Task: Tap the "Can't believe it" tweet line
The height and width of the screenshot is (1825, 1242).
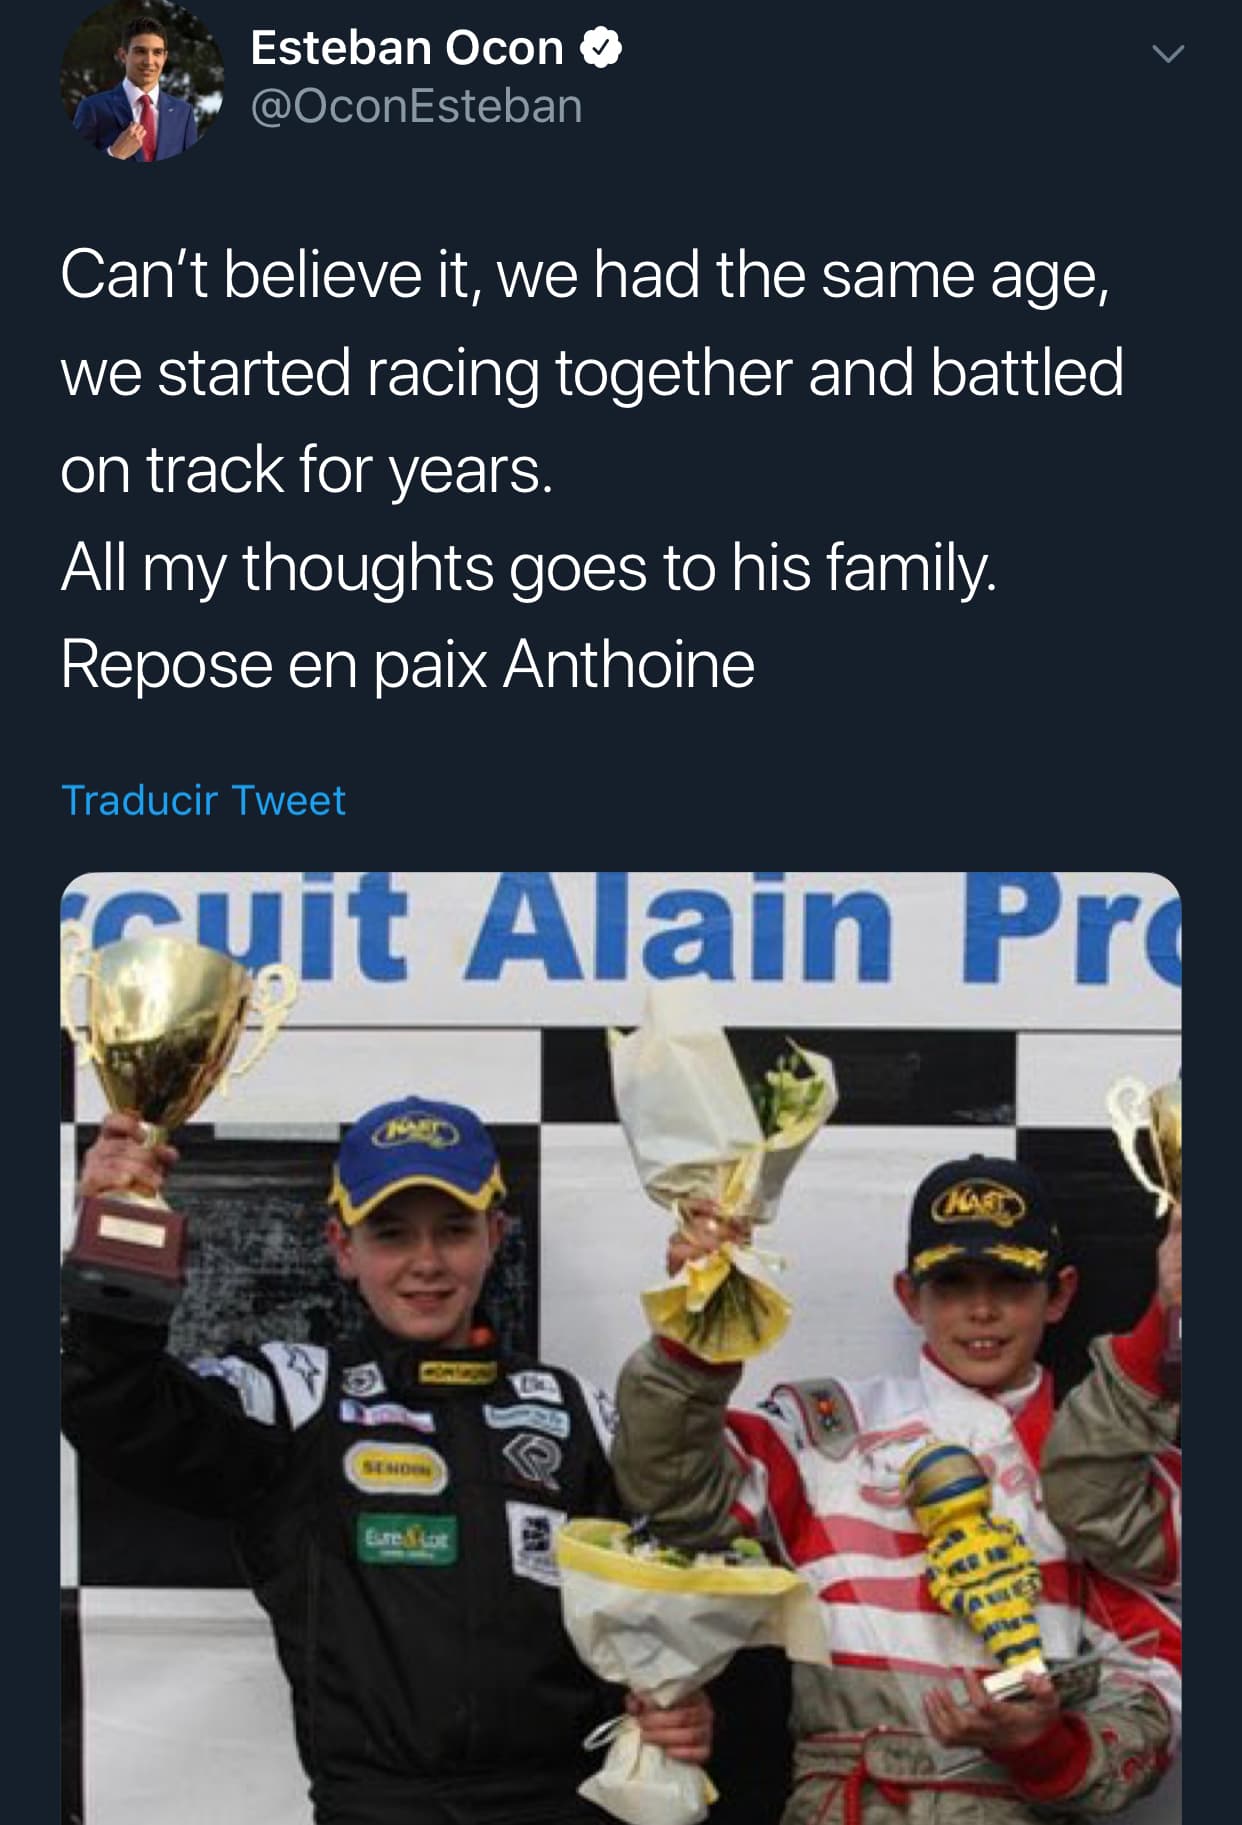Action: point(585,276)
